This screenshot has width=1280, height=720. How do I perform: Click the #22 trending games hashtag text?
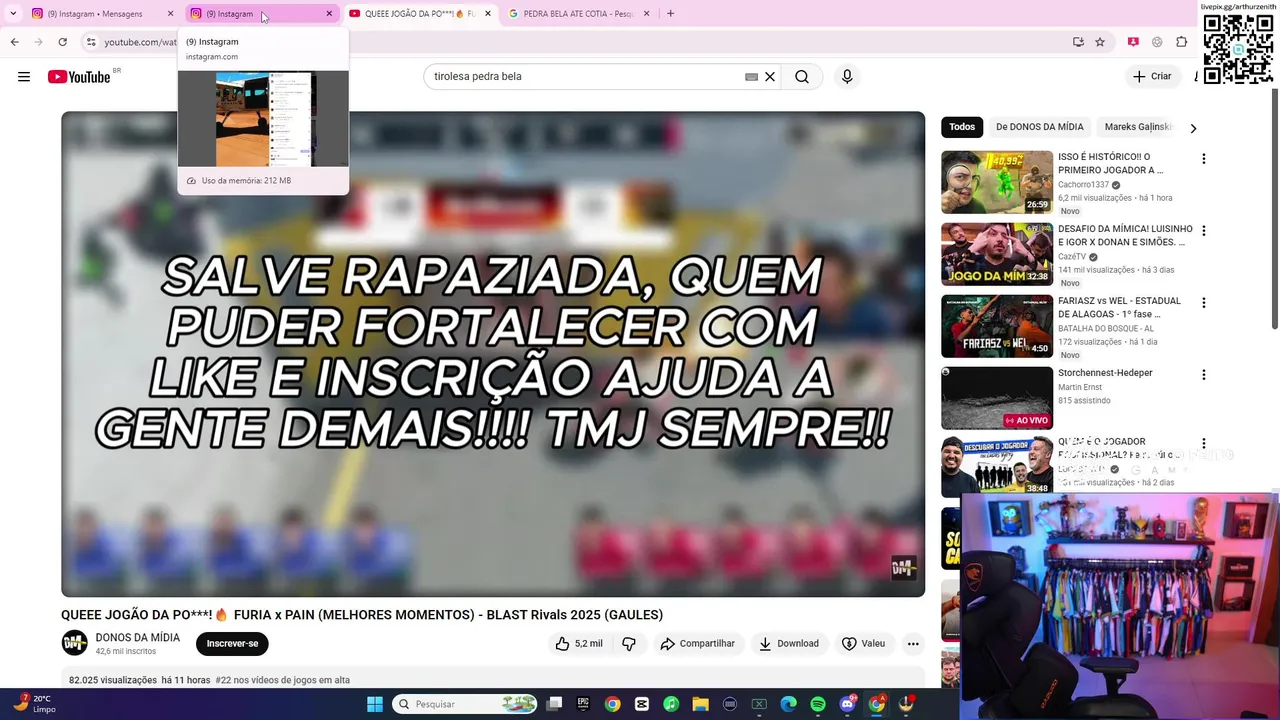click(x=283, y=680)
